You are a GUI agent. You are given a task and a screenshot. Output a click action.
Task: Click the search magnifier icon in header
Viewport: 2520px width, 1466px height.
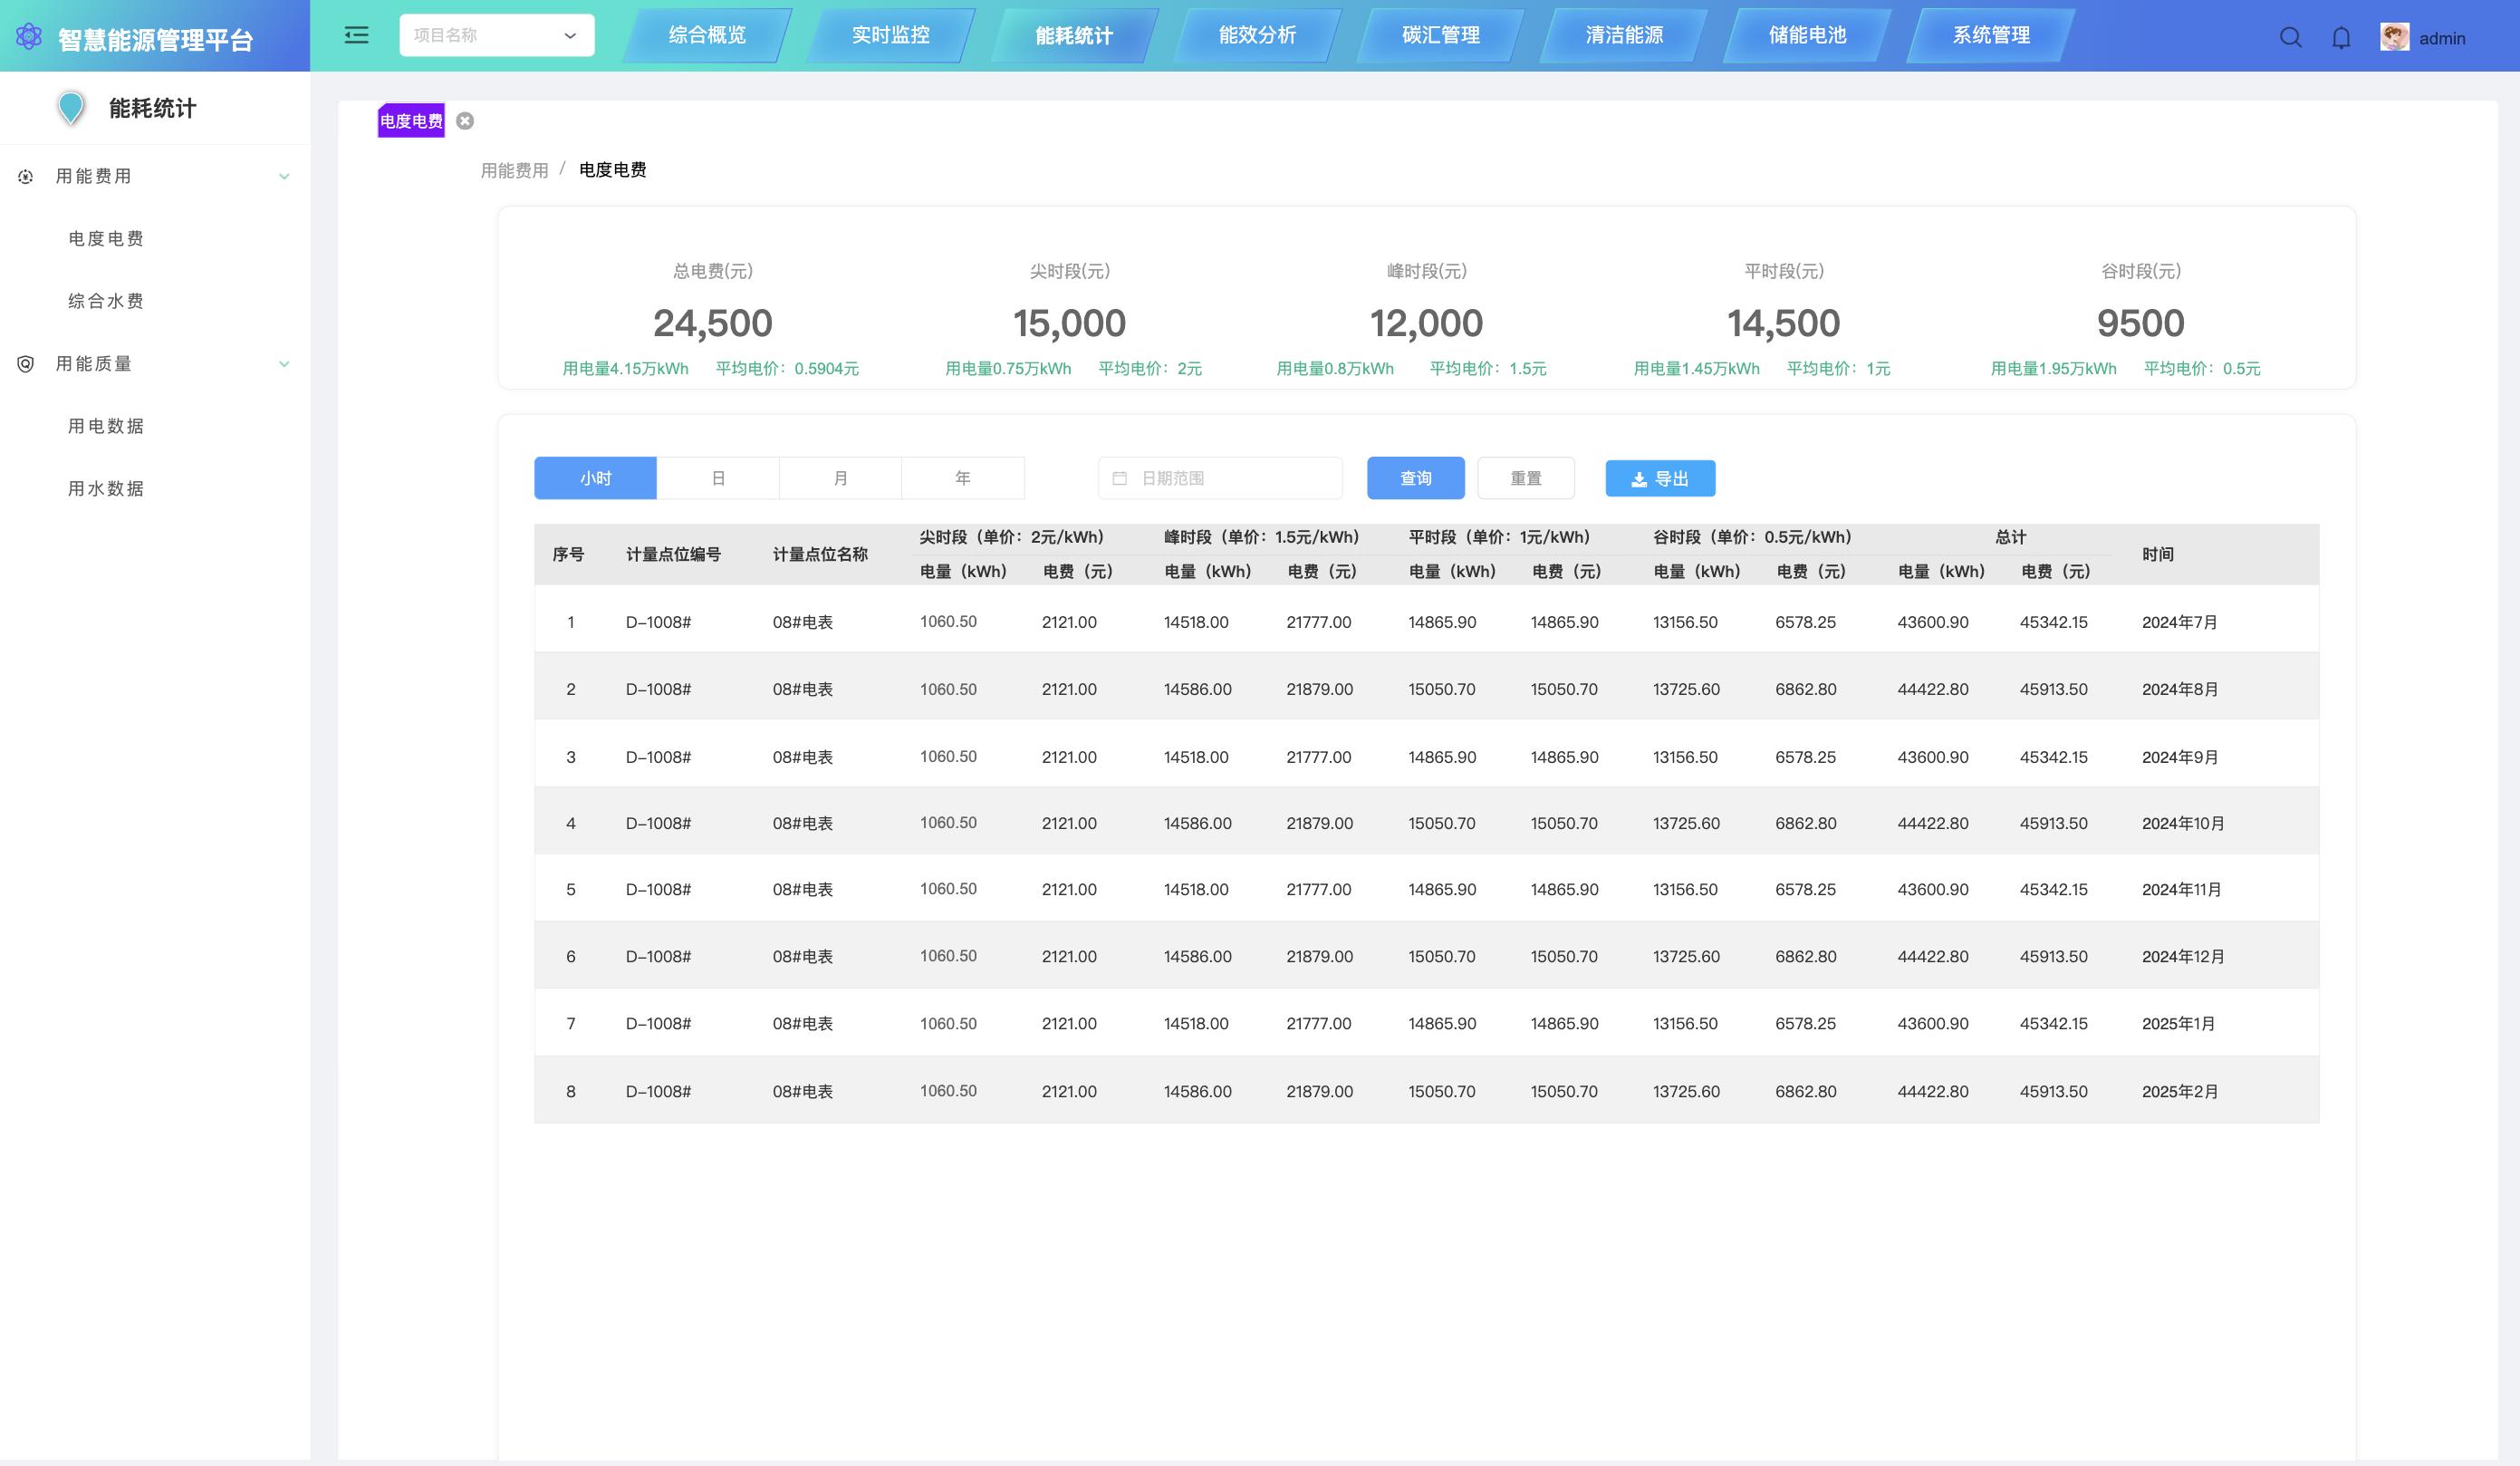coord(2290,38)
